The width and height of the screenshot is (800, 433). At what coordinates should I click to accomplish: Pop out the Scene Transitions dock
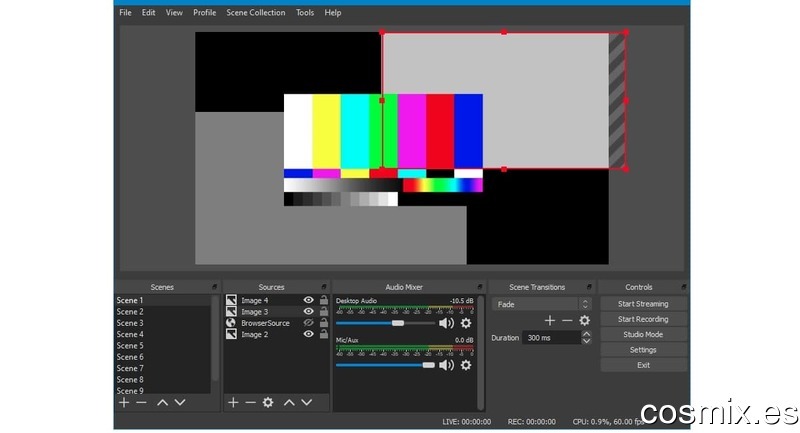(x=589, y=287)
